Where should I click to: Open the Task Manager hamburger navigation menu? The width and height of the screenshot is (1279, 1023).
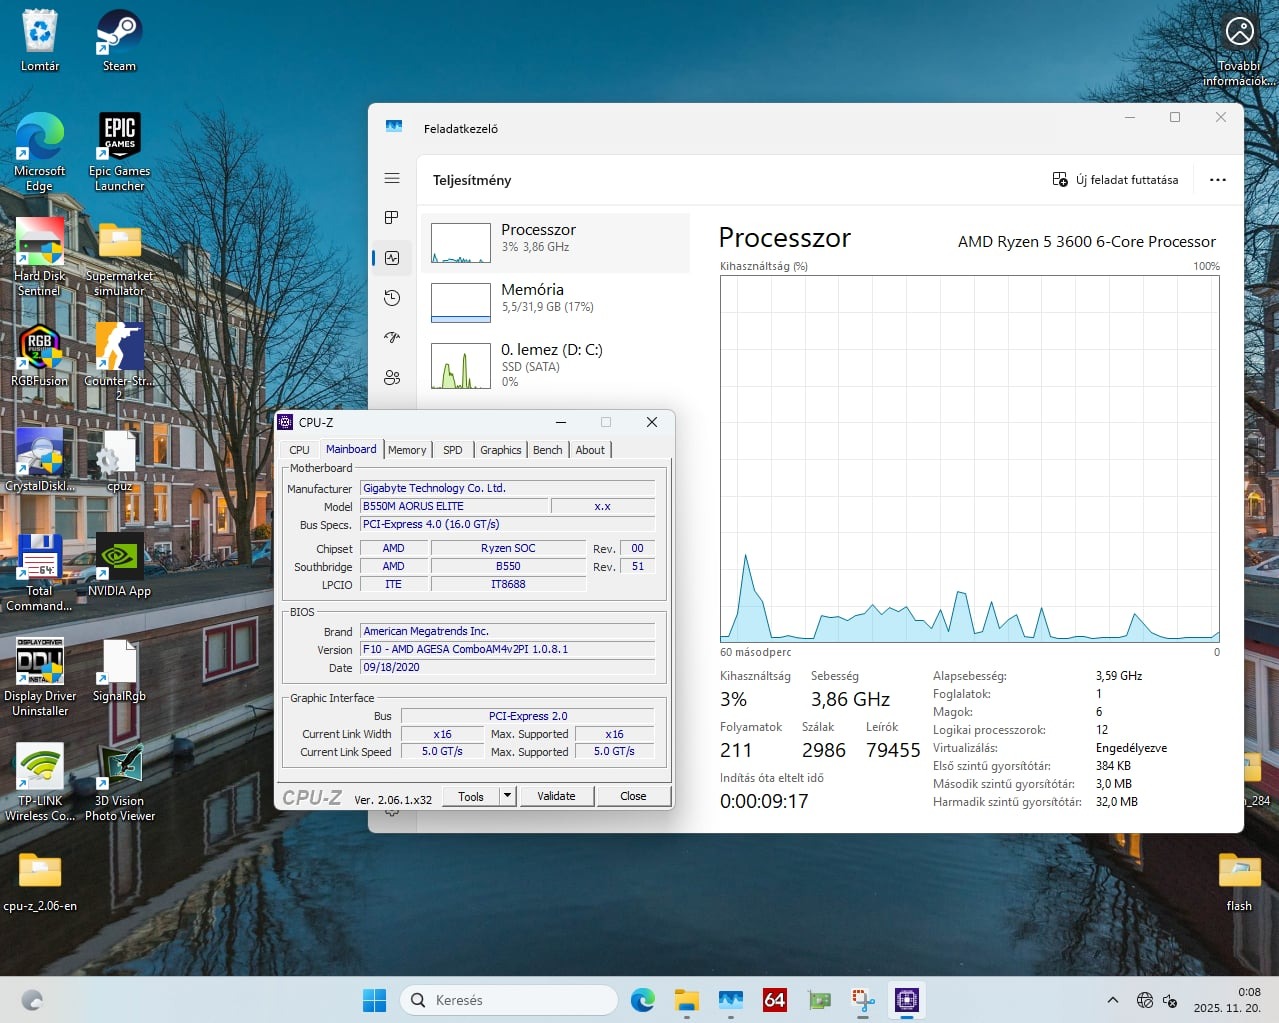pyautogui.click(x=392, y=178)
